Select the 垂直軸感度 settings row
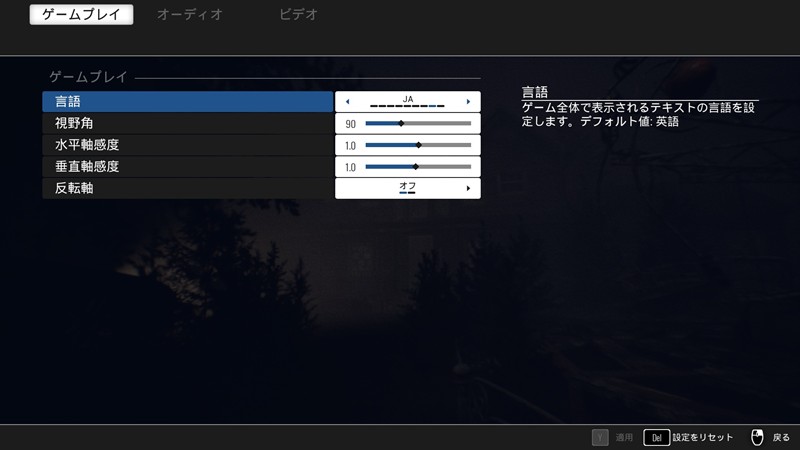The width and height of the screenshot is (800, 450). pyautogui.click(x=188, y=166)
